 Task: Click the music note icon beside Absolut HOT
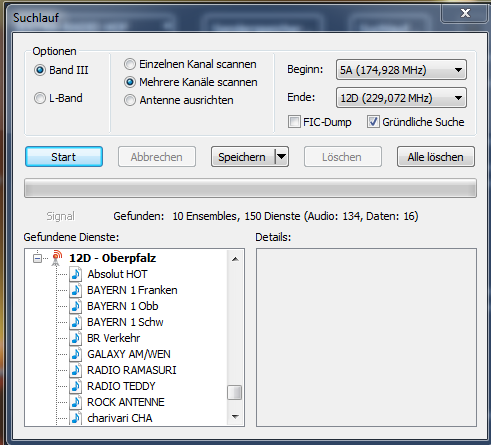tap(76, 274)
